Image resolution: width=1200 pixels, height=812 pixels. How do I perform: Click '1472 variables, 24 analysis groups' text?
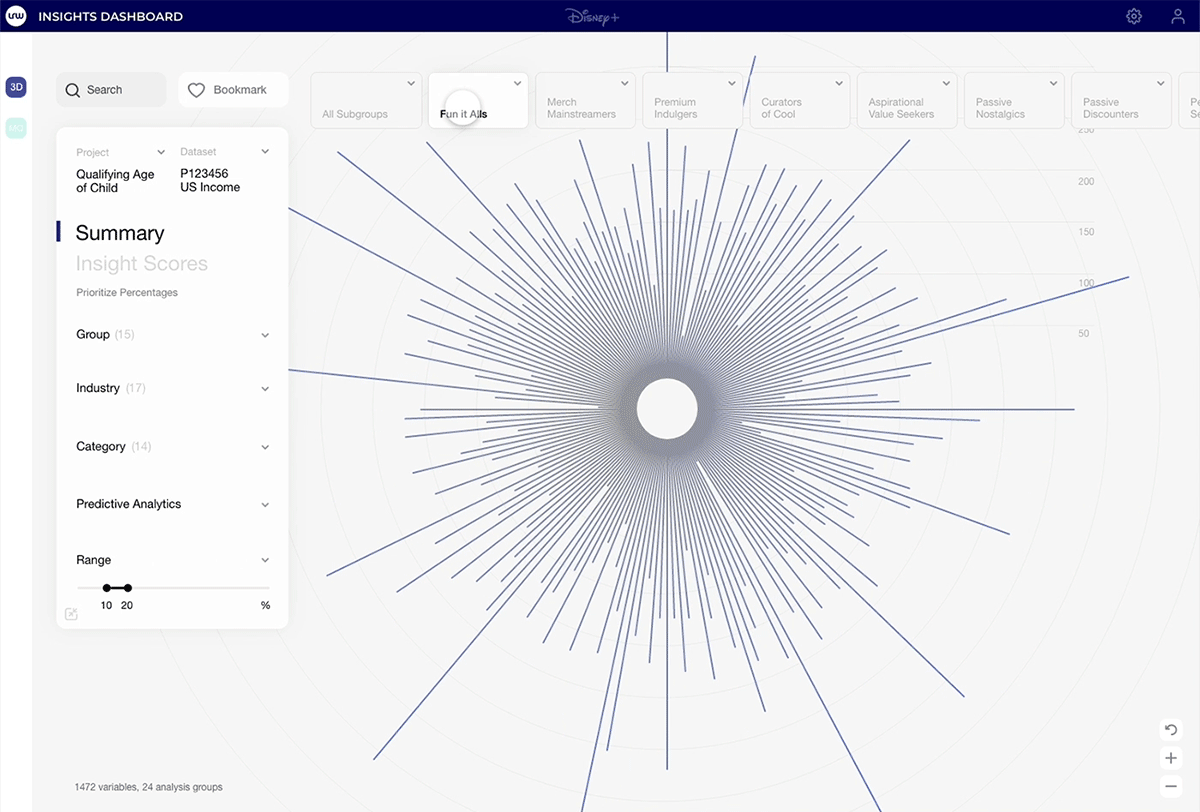(x=148, y=787)
